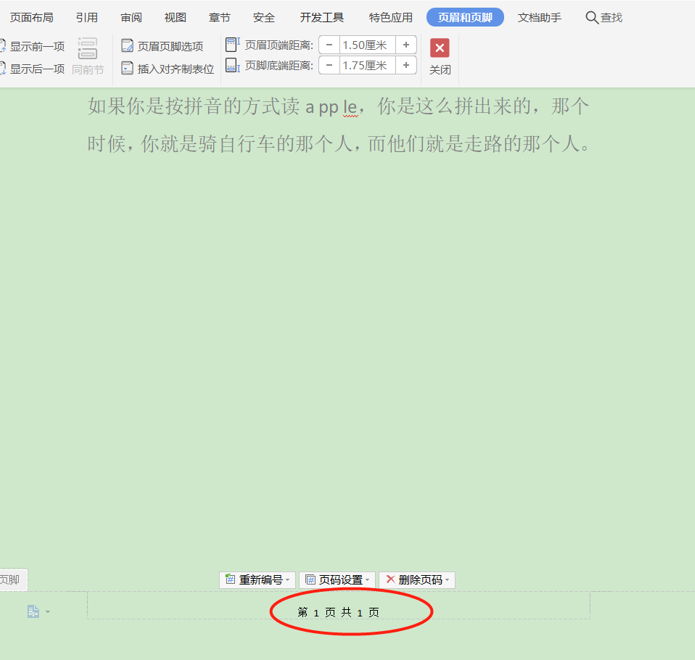
Task: Open the 删除页码 dropdown
Action: point(417,580)
